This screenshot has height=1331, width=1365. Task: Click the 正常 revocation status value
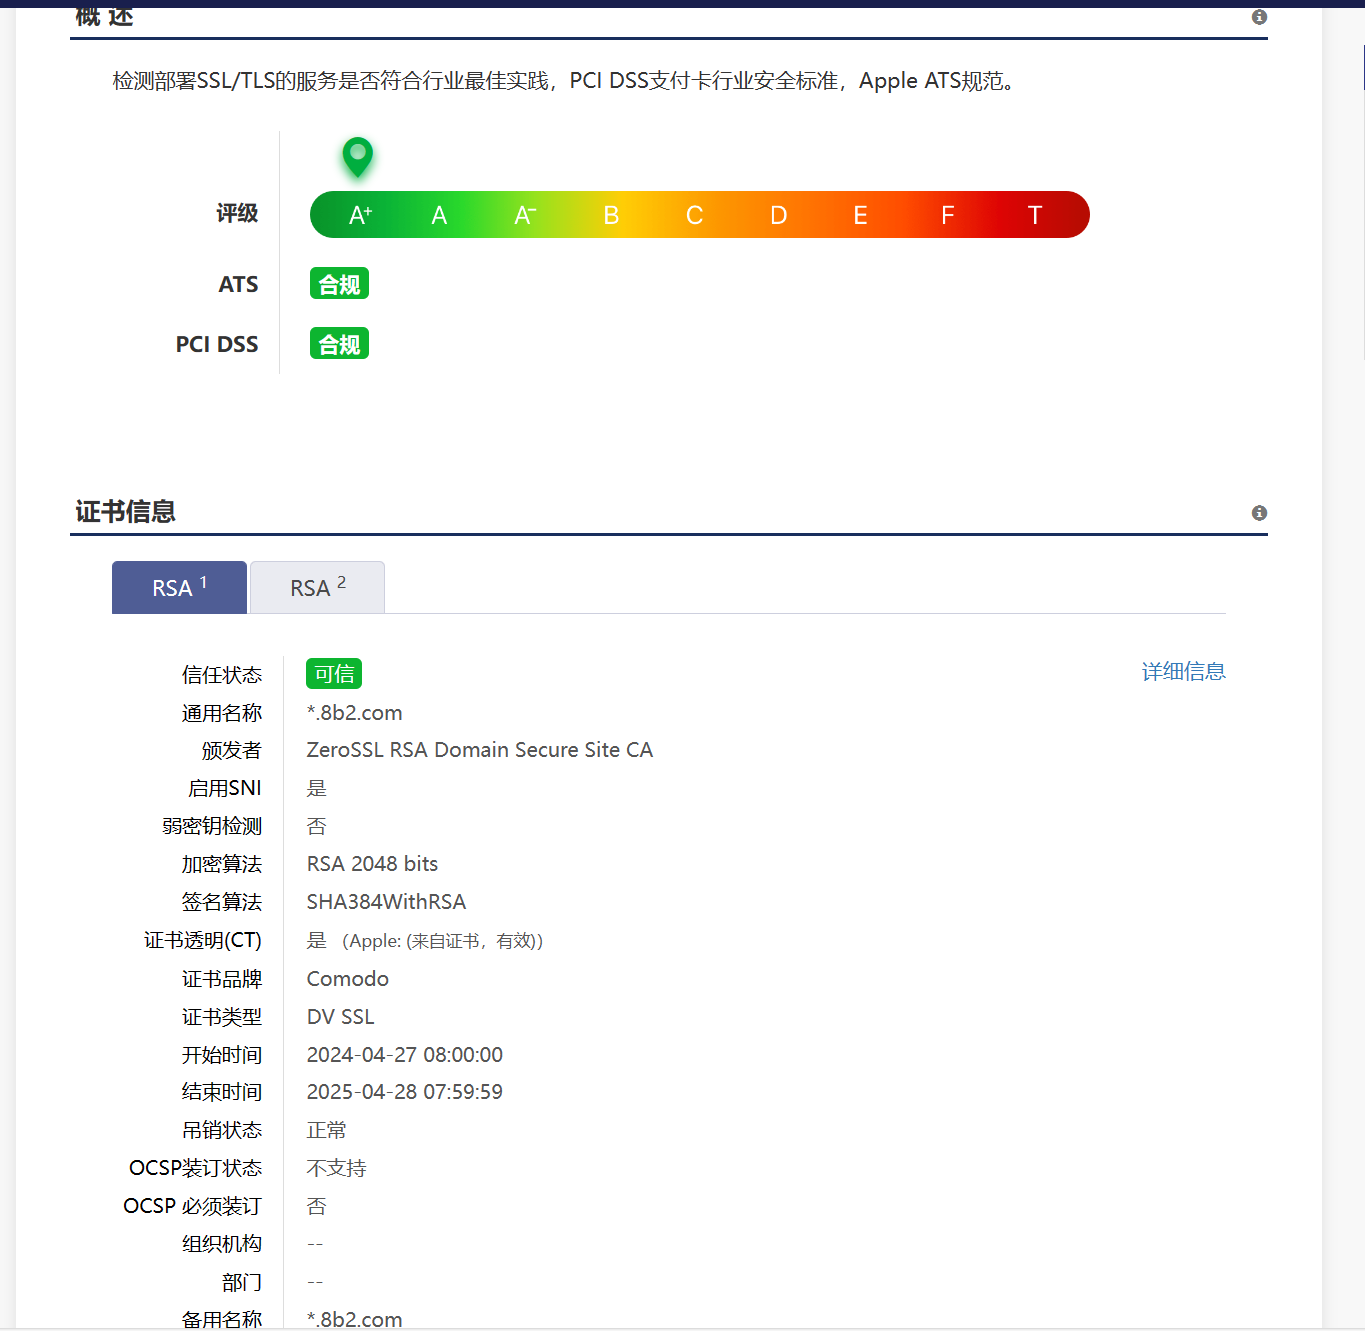pos(326,1129)
